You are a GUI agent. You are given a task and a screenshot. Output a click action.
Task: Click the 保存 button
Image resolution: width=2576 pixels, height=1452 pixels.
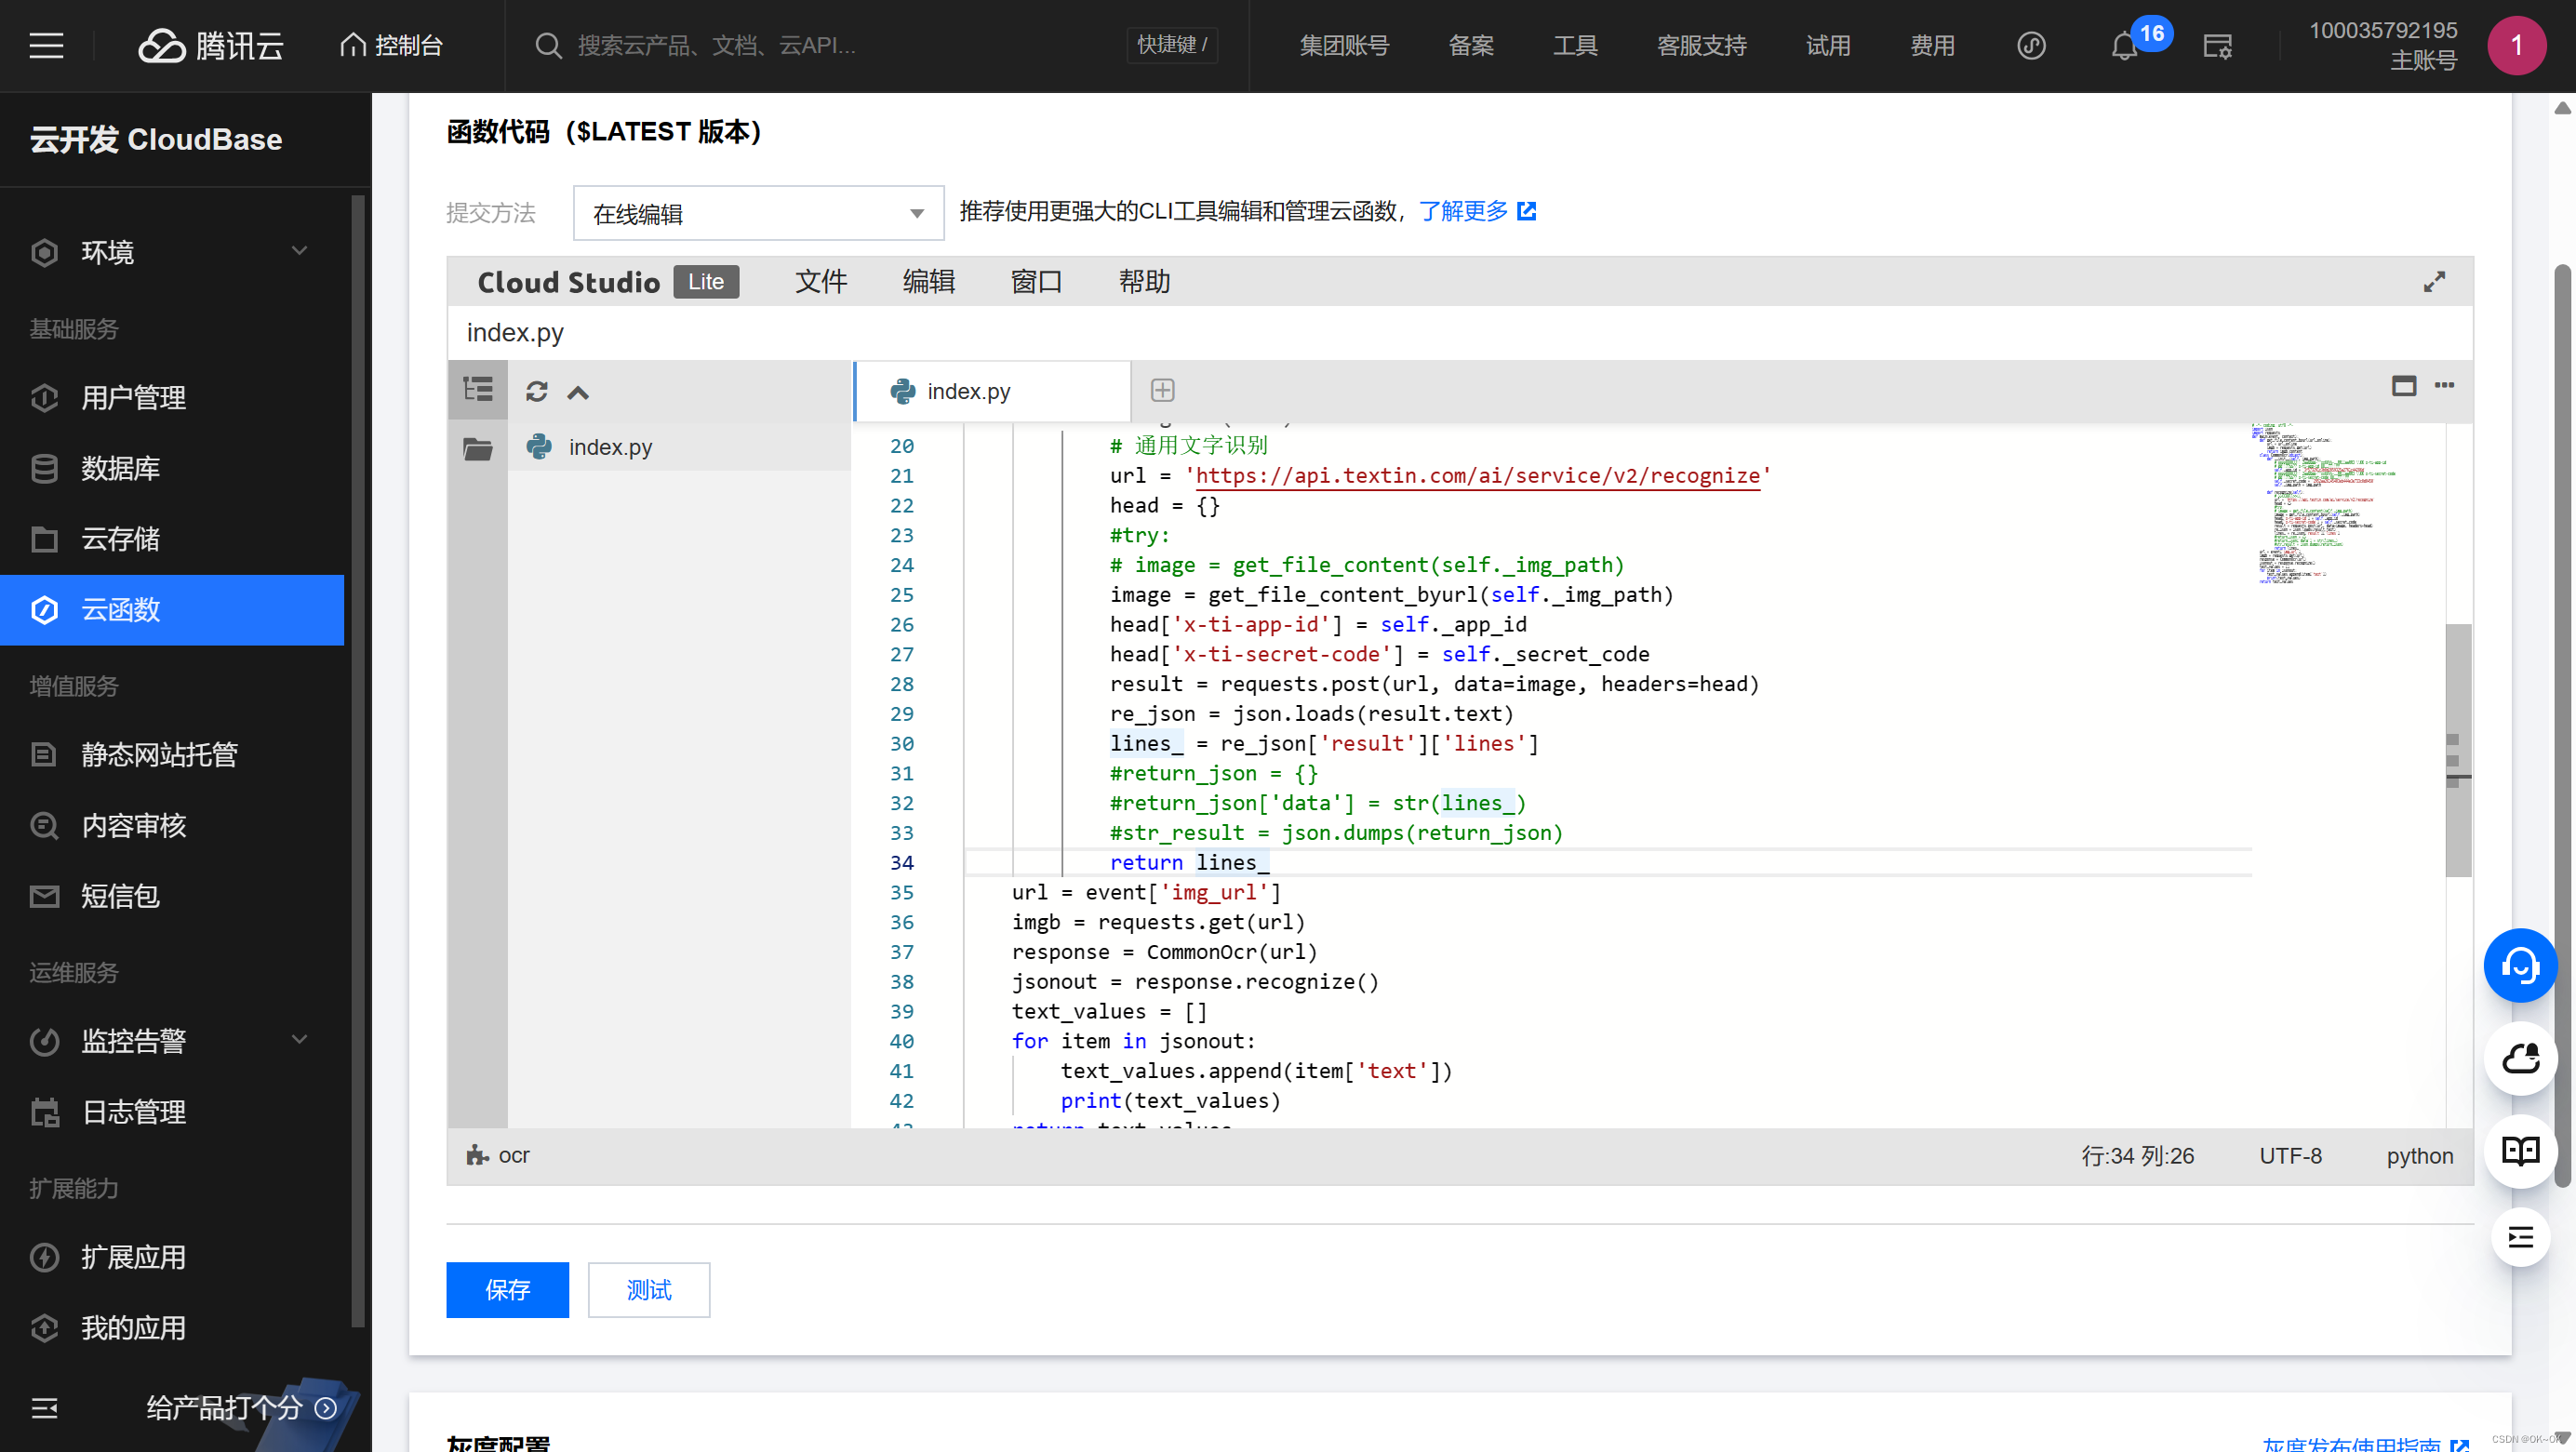[507, 1290]
